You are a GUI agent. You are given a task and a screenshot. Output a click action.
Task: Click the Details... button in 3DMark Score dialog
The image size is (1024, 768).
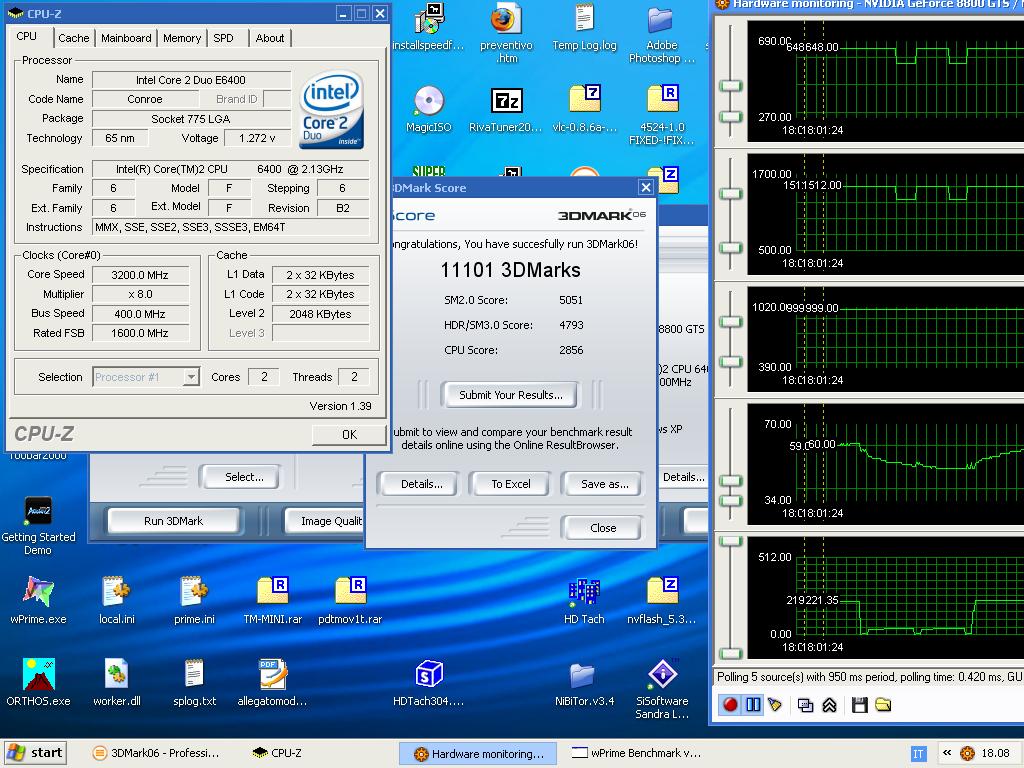point(421,484)
